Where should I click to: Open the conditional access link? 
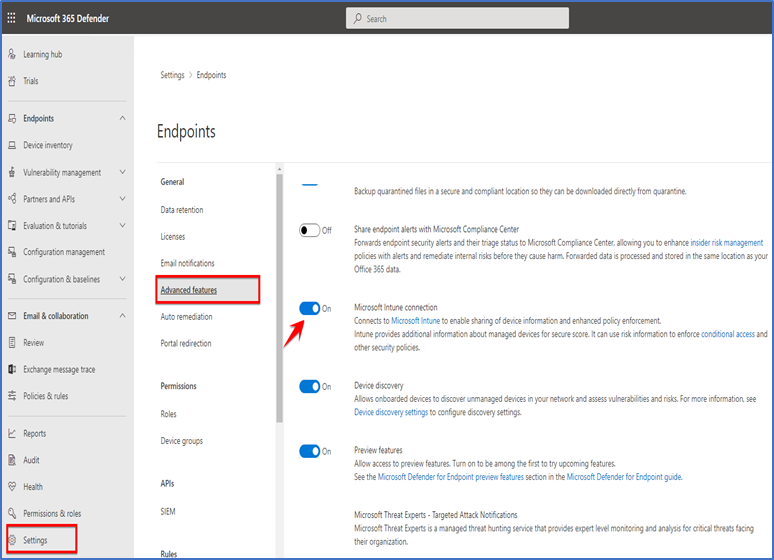coord(728,334)
